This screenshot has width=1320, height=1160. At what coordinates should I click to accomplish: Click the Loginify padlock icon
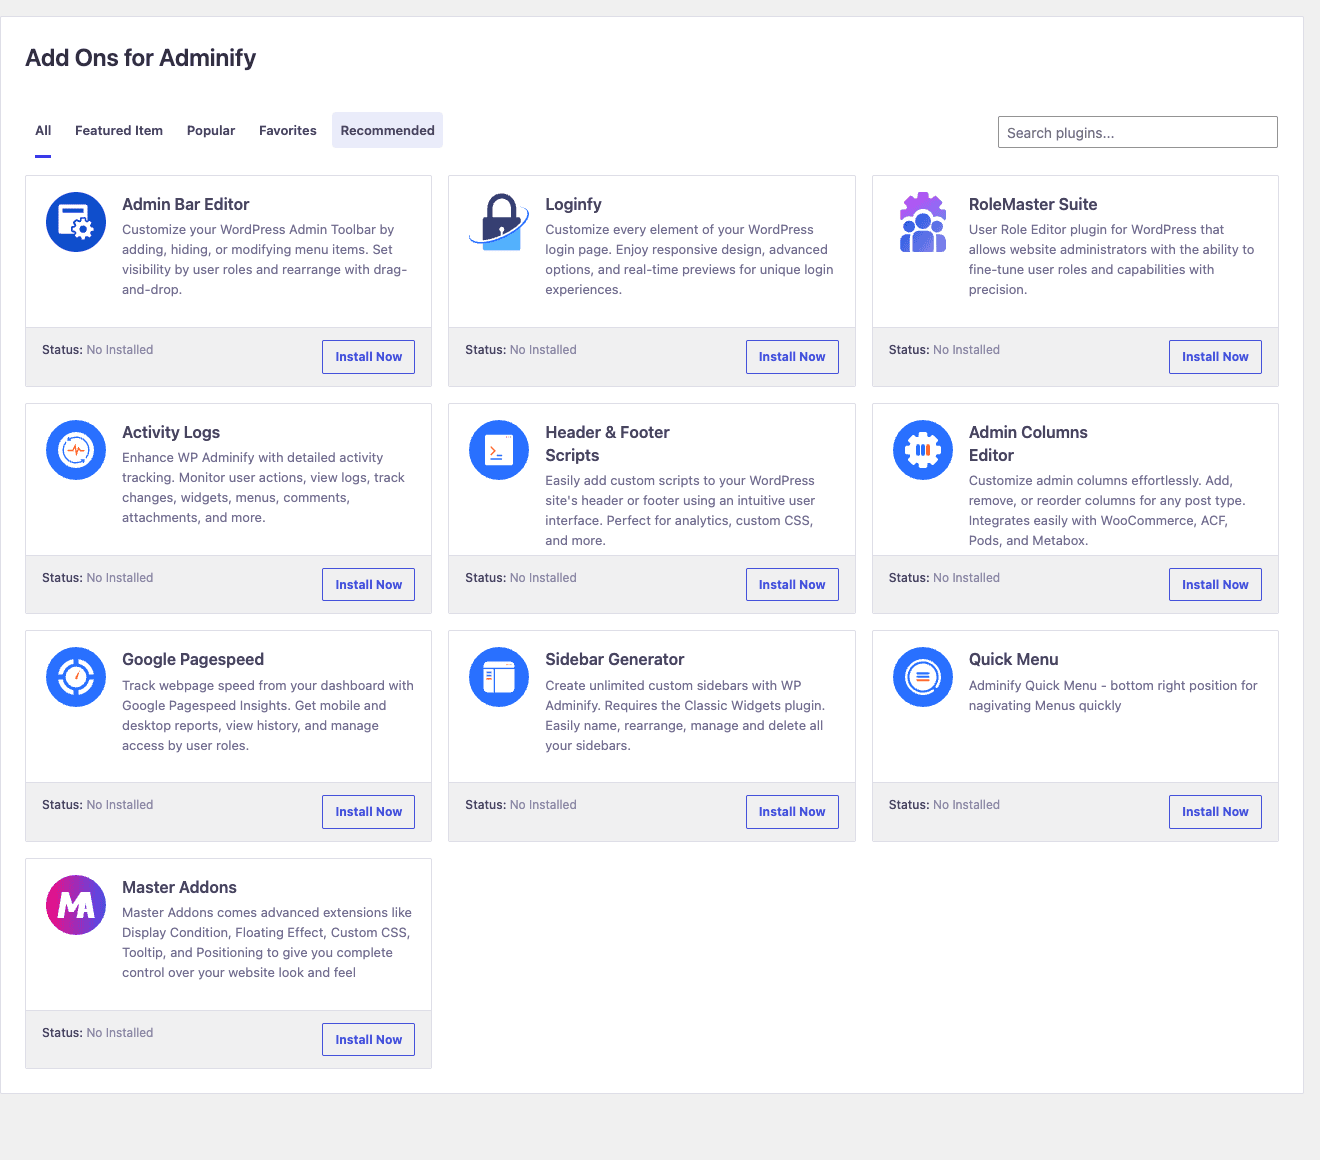499,222
